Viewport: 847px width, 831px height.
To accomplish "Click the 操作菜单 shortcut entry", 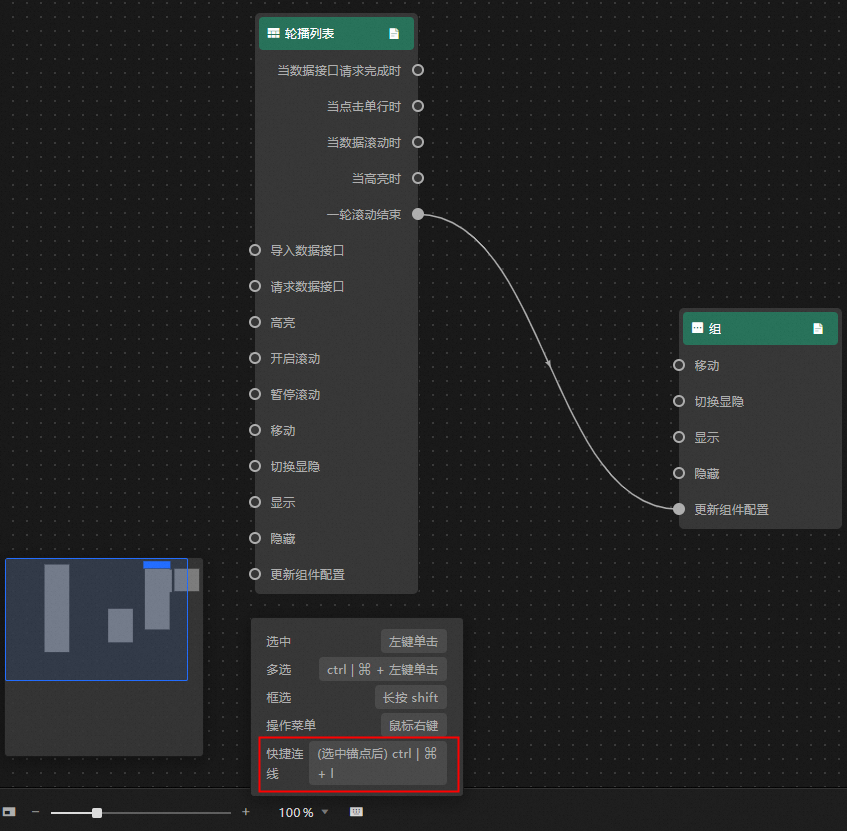I will [x=357, y=726].
